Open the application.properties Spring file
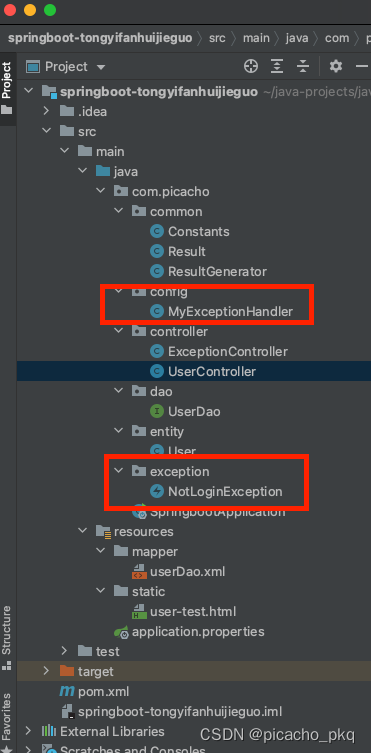Viewport: 371px width, 753px height. click(189, 632)
